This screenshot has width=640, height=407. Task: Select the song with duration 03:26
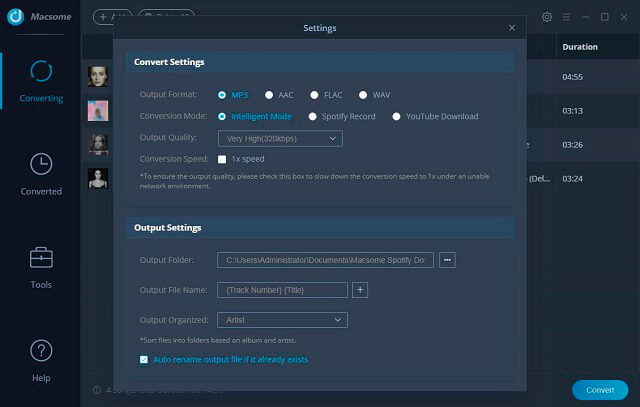[572, 145]
